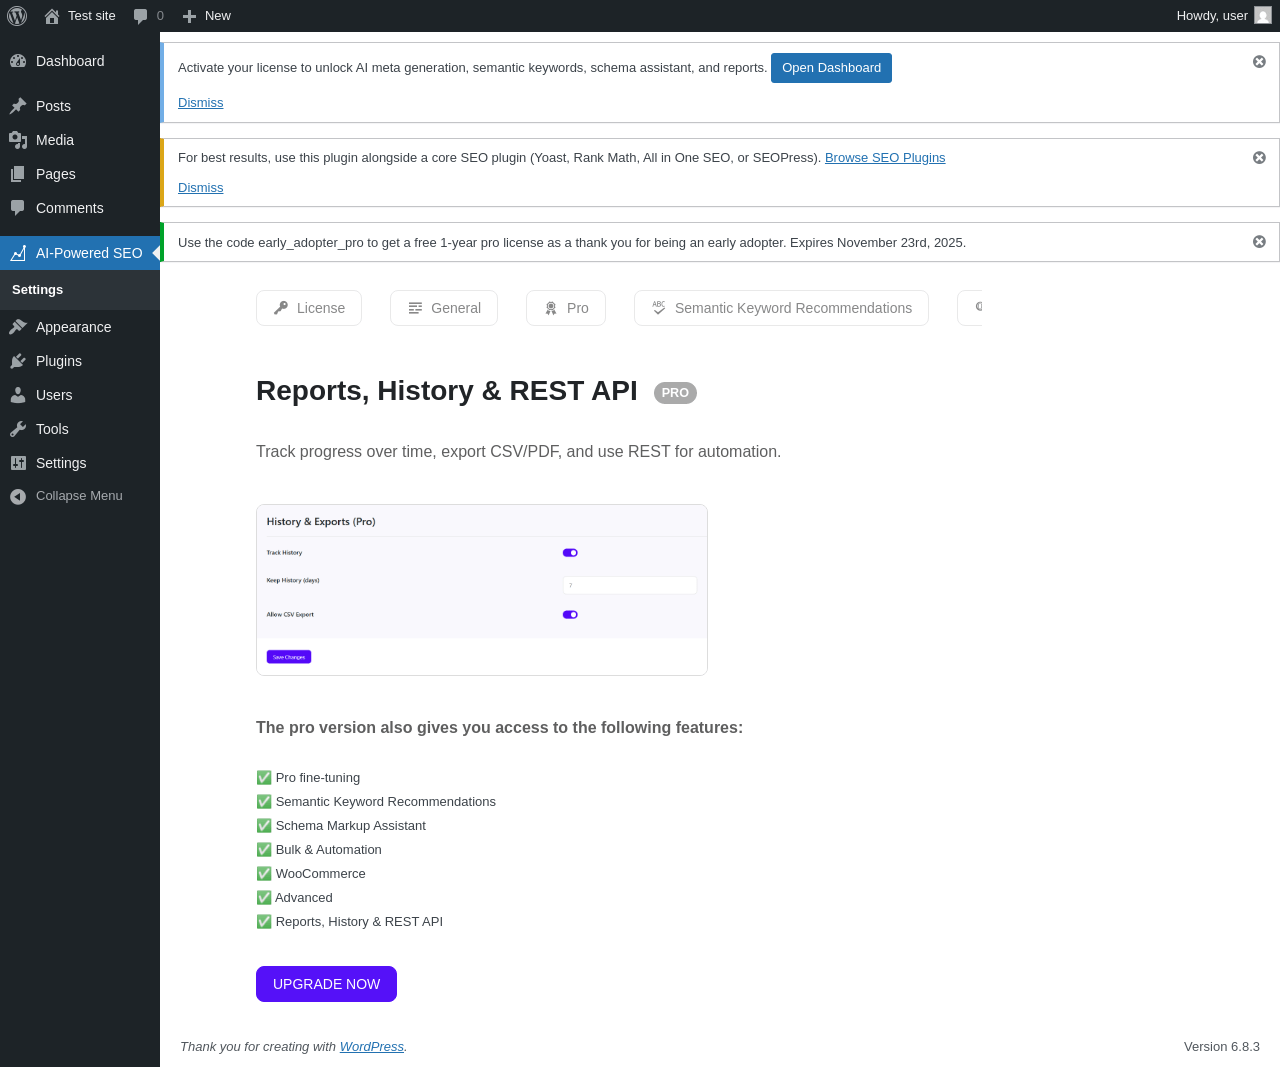This screenshot has width=1280, height=1067.
Task: Switch to the License tab
Action: (x=309, y=308)
